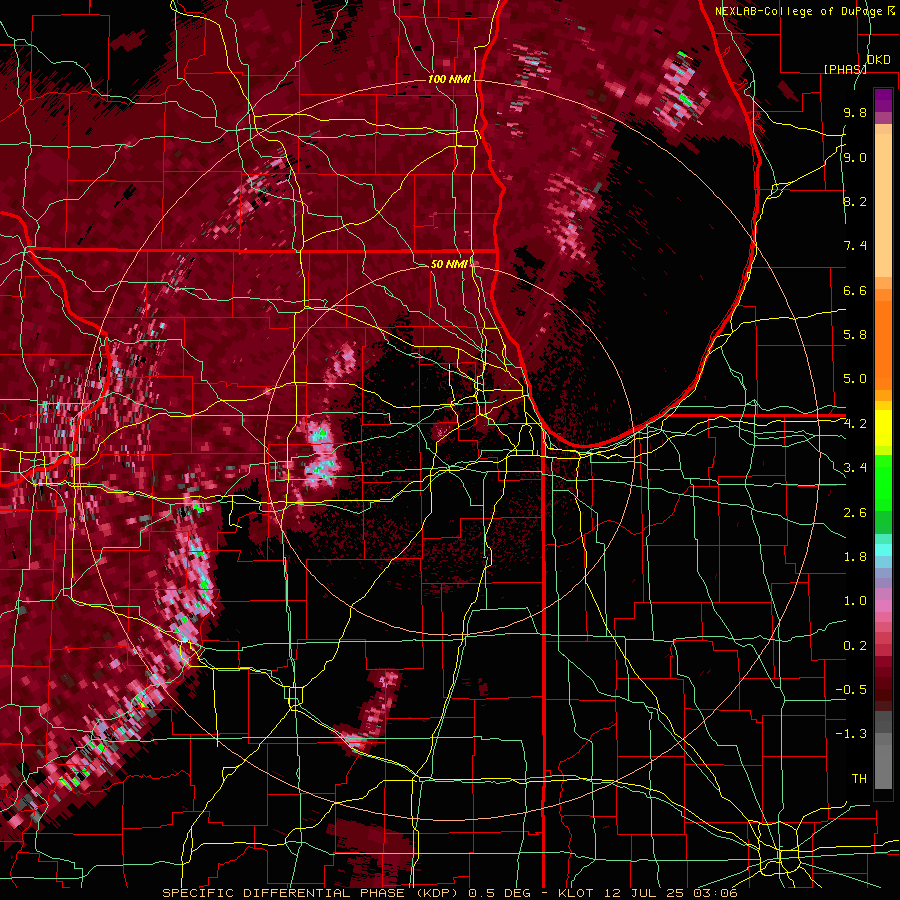This screenshot has width=900, height=900.
Task: Click the 9.0 value on color scale
Action: 855,157
